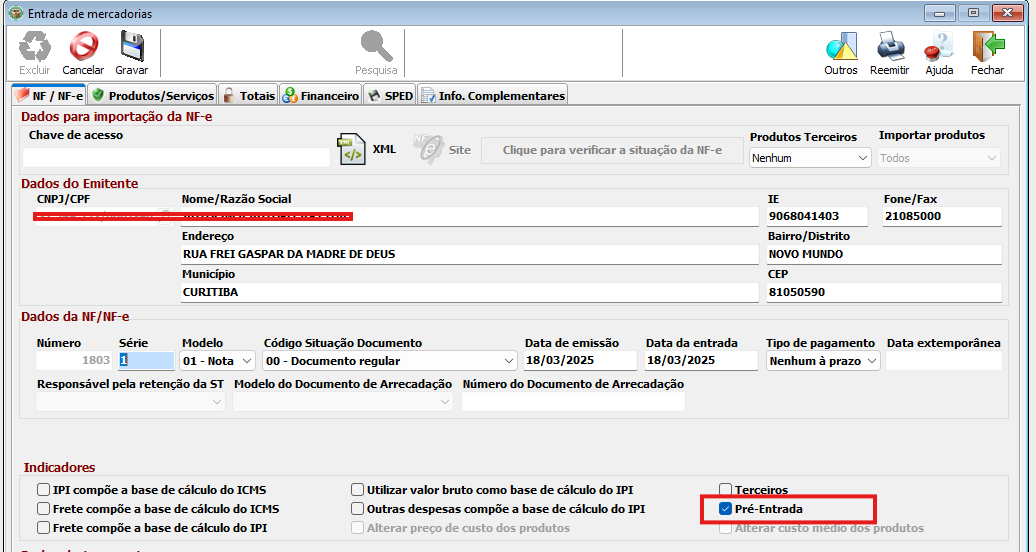The height and width of the screenshot is (552, 1036).
Task: Open Ajuda help icon
Action: [938, 47]
